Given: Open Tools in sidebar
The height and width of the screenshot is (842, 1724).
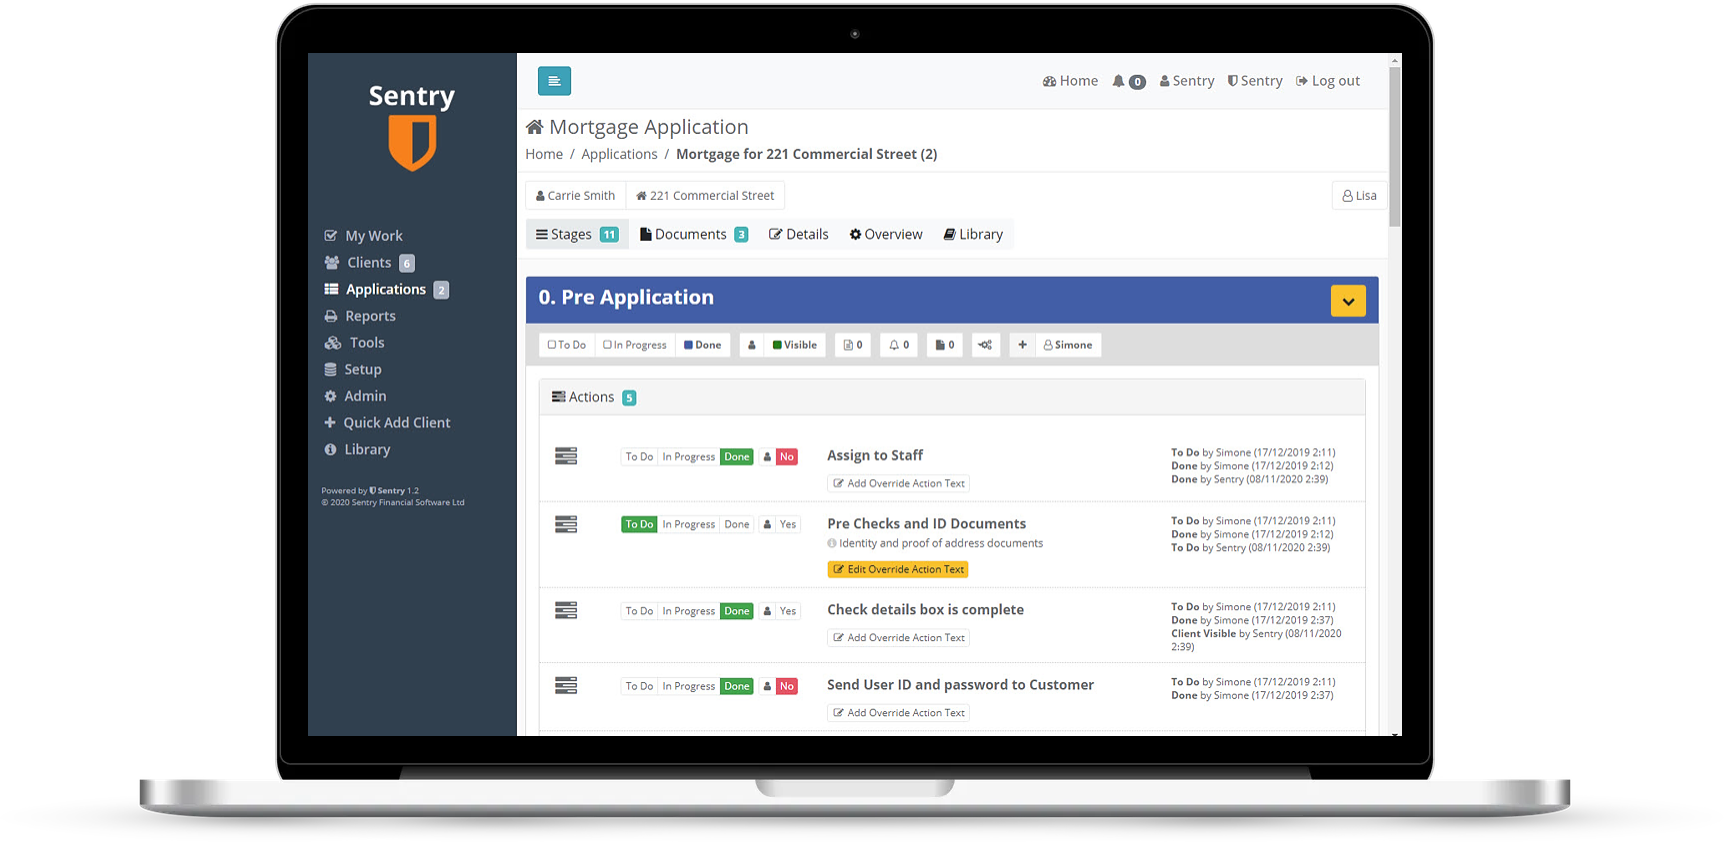Looking at the screenshot, I should 355,343.
